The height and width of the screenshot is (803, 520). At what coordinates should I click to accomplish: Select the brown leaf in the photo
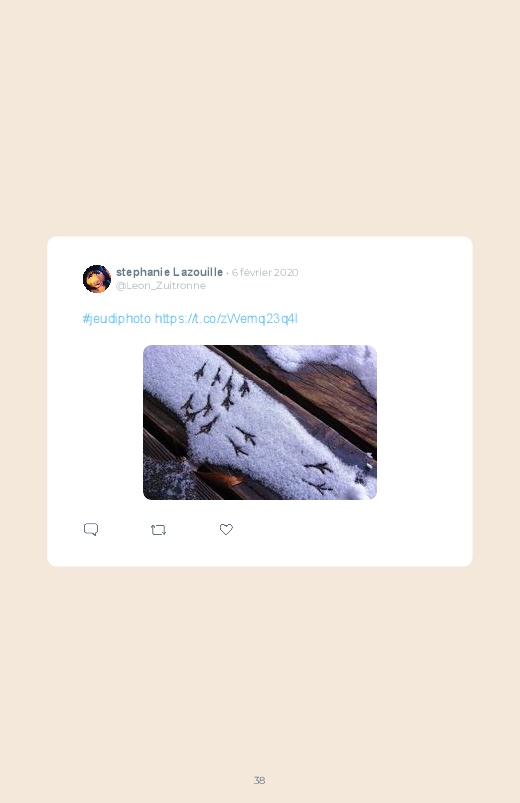[x=225, y=478]
